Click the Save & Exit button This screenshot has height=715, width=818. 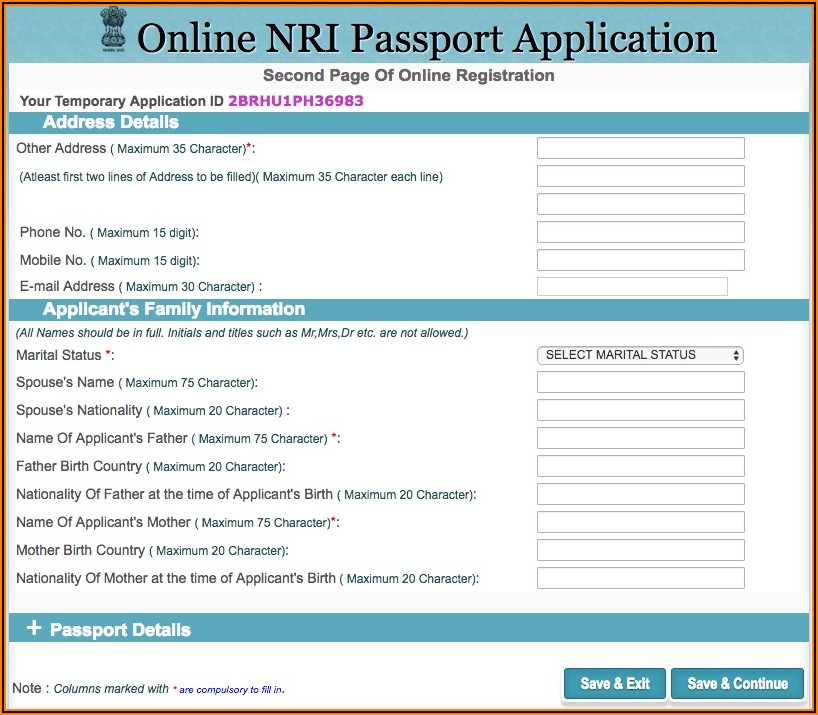[615, 684]
